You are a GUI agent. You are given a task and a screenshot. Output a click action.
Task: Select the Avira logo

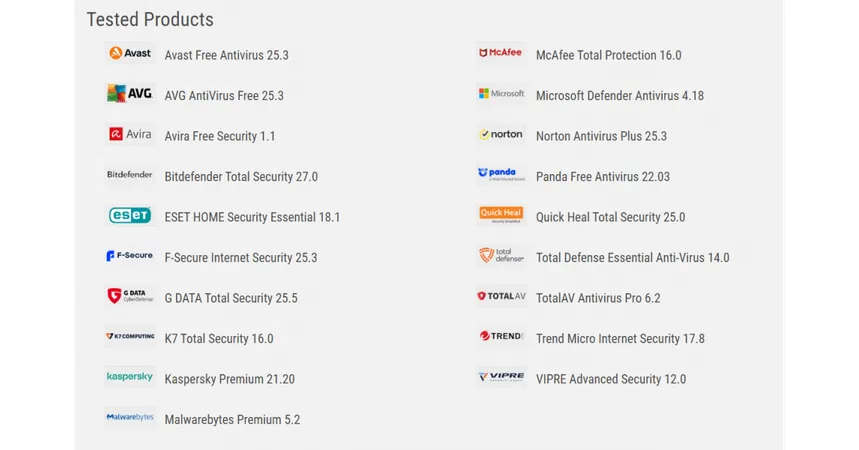pos(130,134)
